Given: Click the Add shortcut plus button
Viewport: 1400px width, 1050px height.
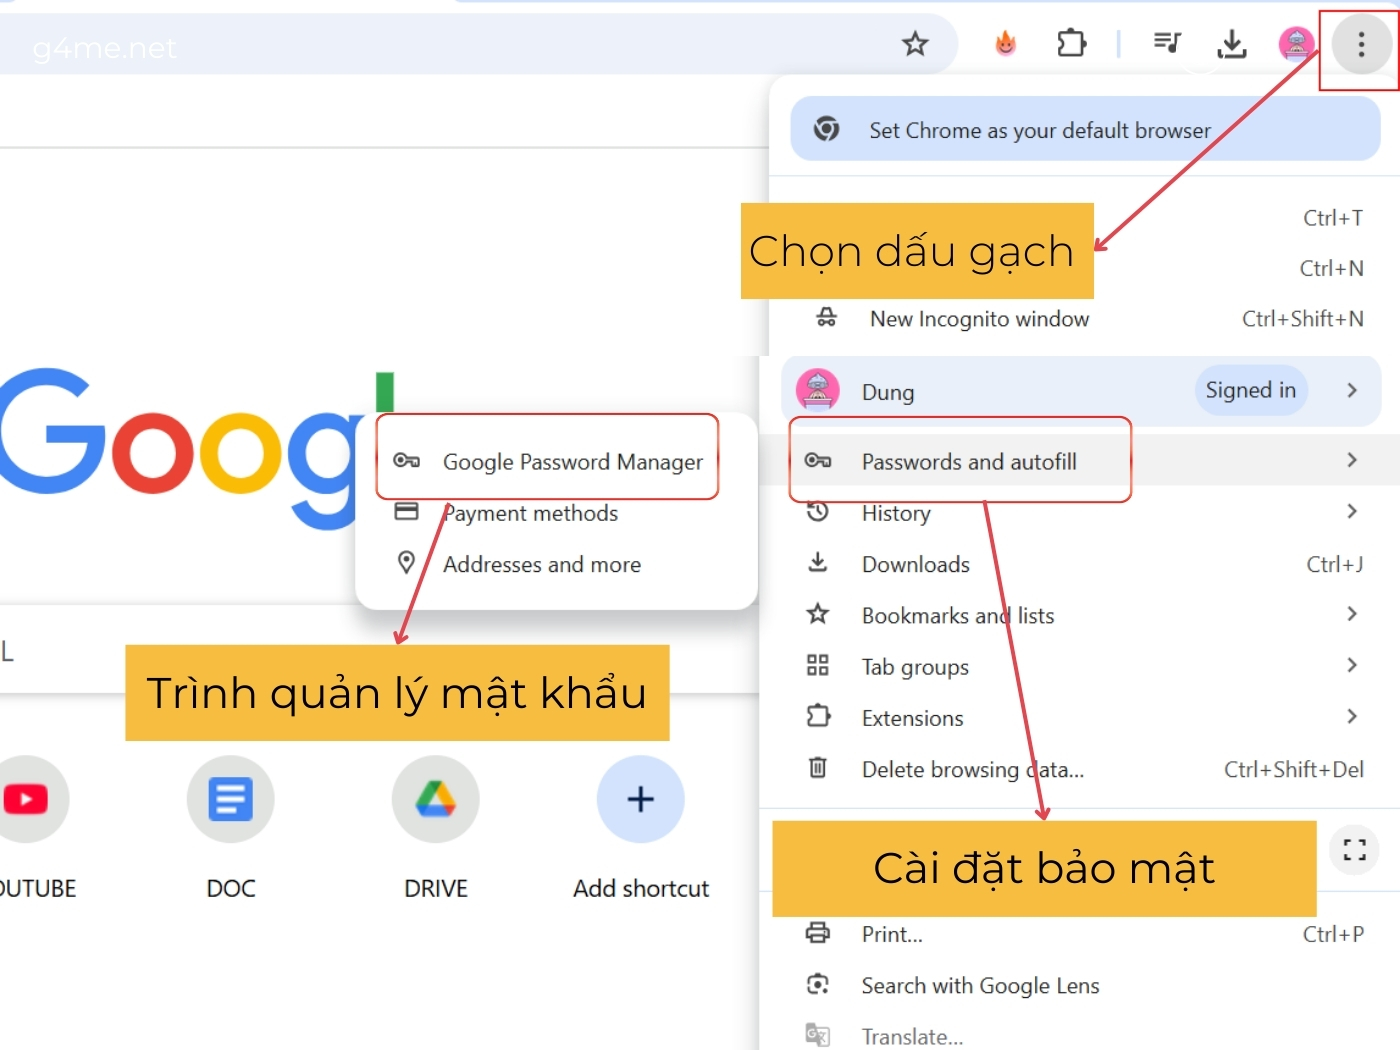Looking at the screenshot, I should (640, 799).
